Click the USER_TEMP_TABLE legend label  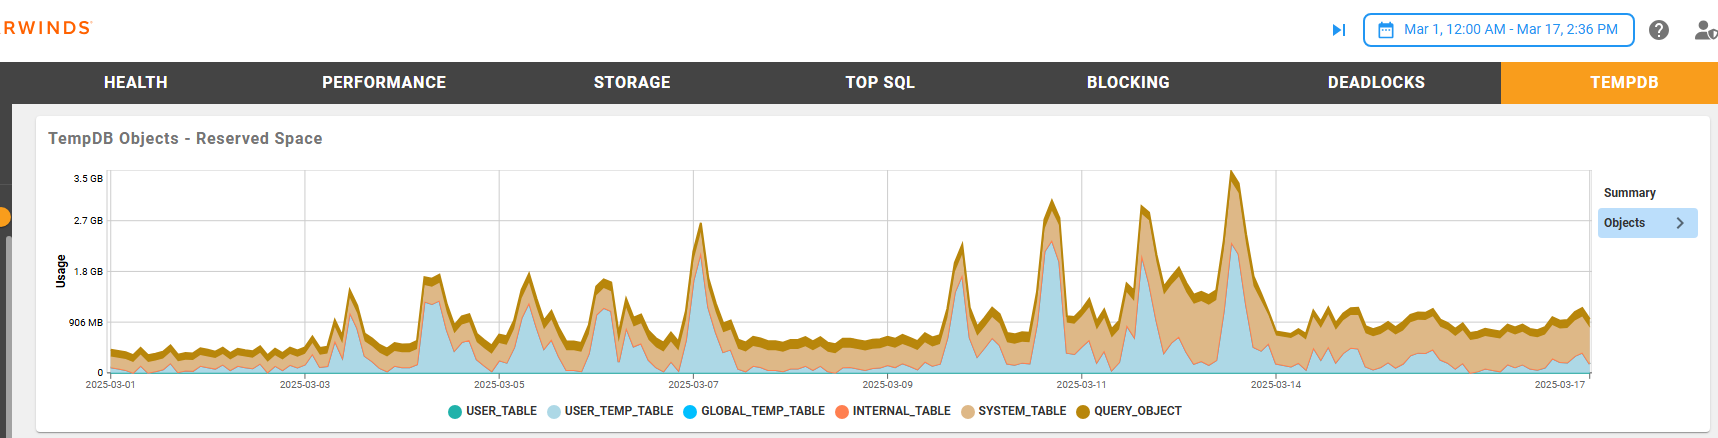pyautogui.click(x=619, y=411)
